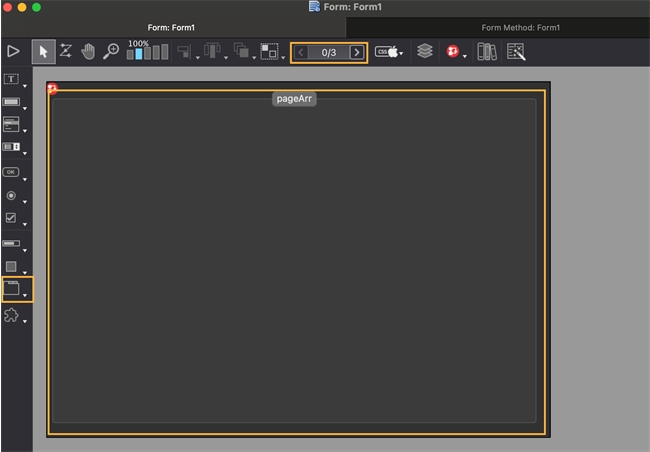This screenshot has width=650, height=452.
Task: Click the 100% zoom level bars
Action: 146,52
